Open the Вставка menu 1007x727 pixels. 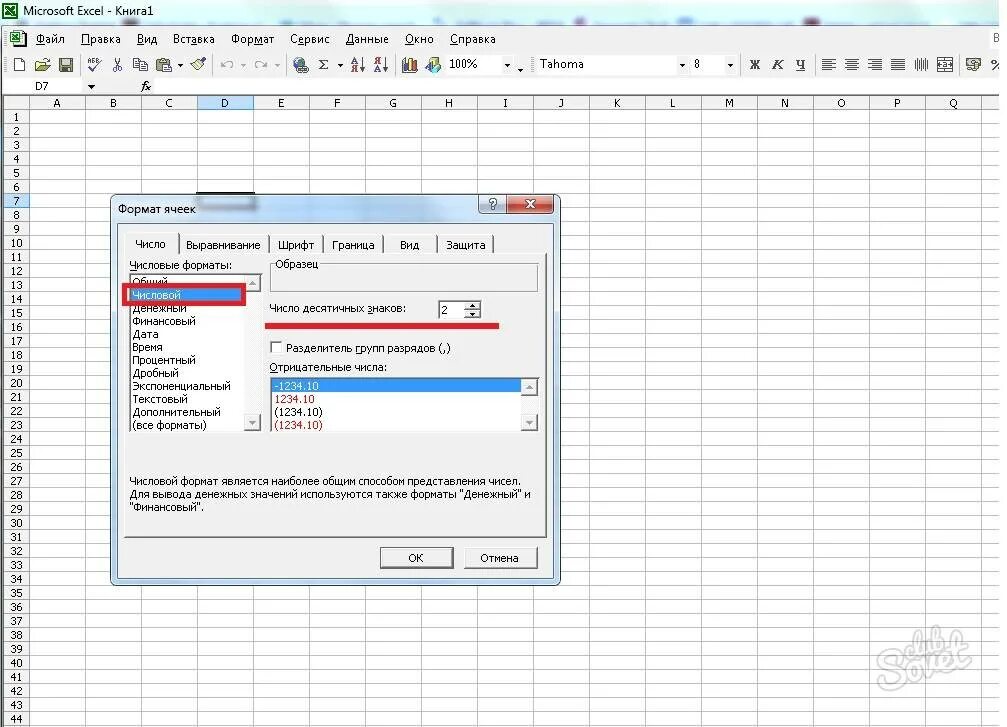tap(194, 39)
